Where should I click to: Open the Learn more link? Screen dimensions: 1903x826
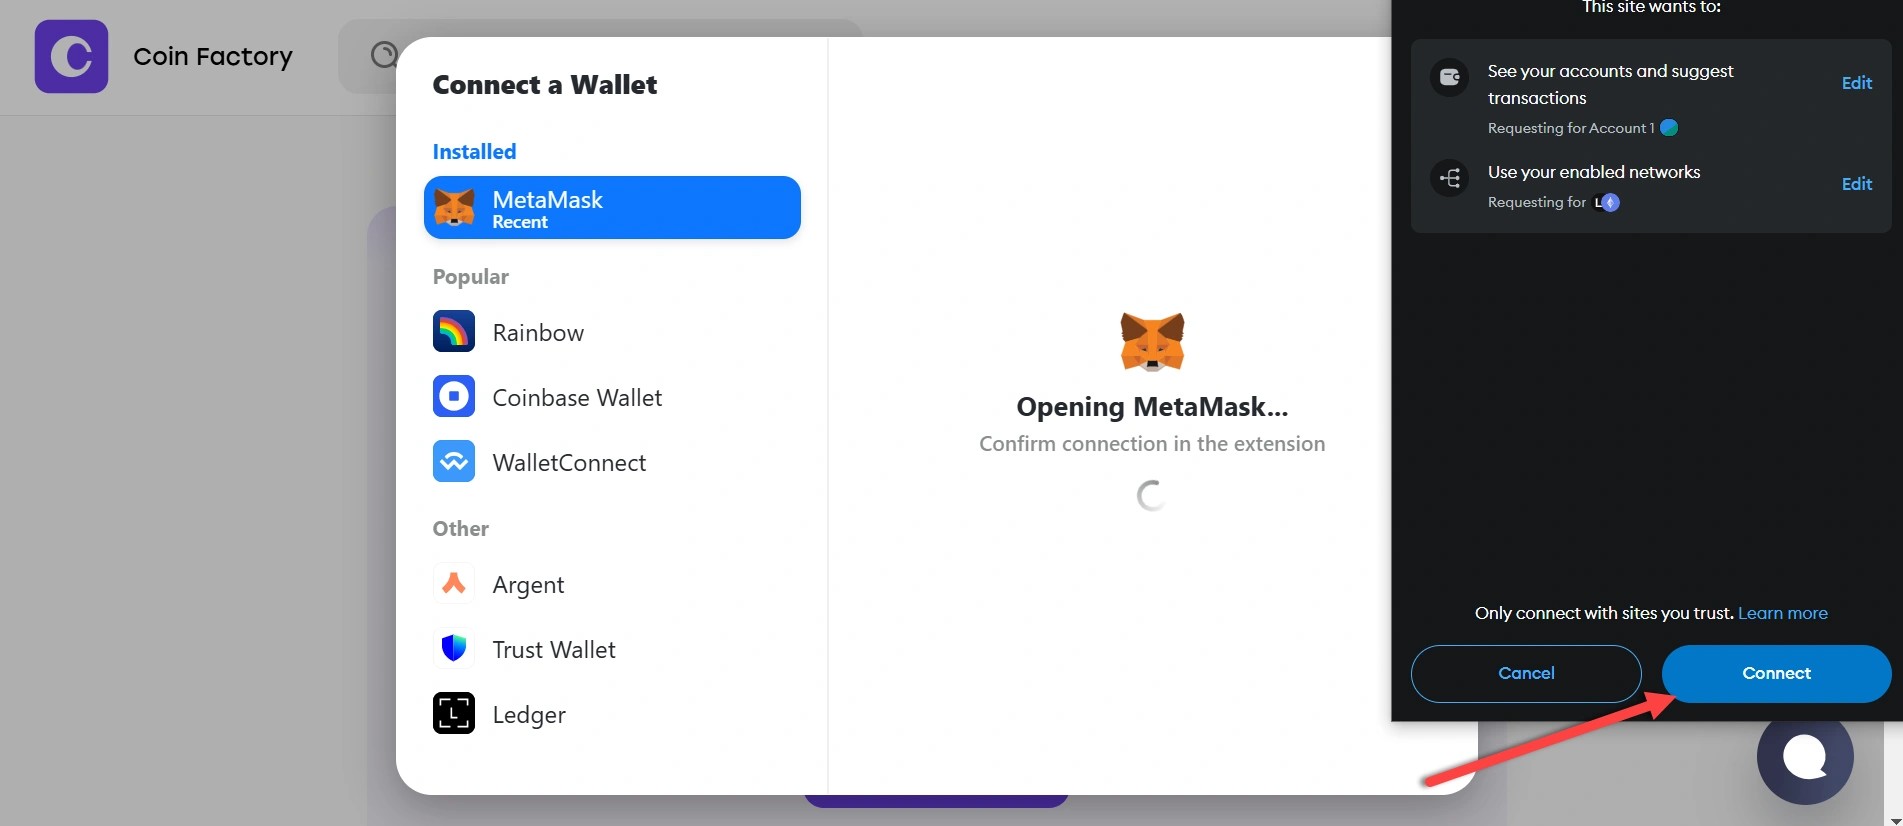1783,613
